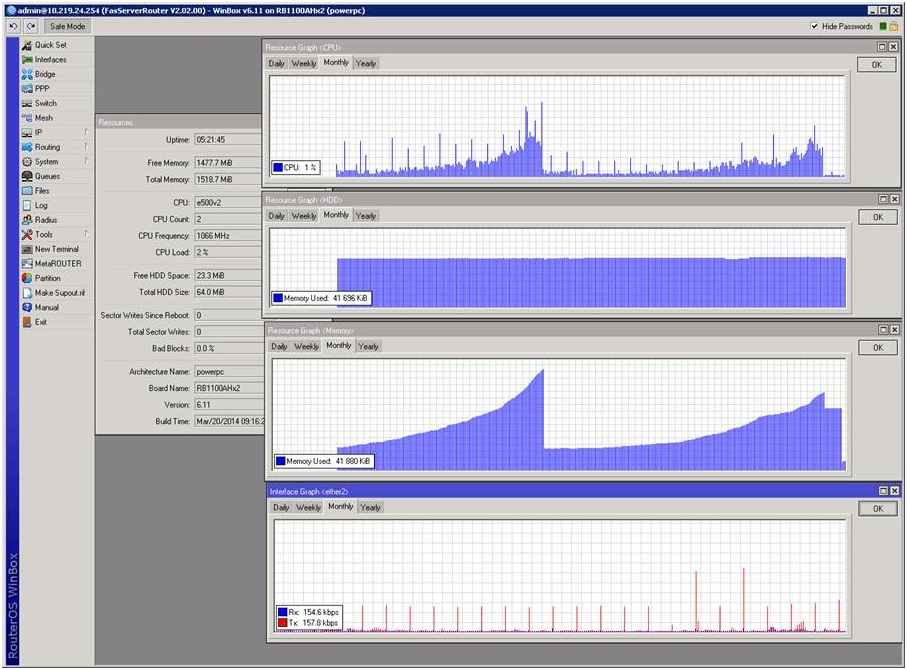Open the Quick Set icon in sidebar
Image resolution: width=907 pixels, height=670 pixels.
point(27,45)
